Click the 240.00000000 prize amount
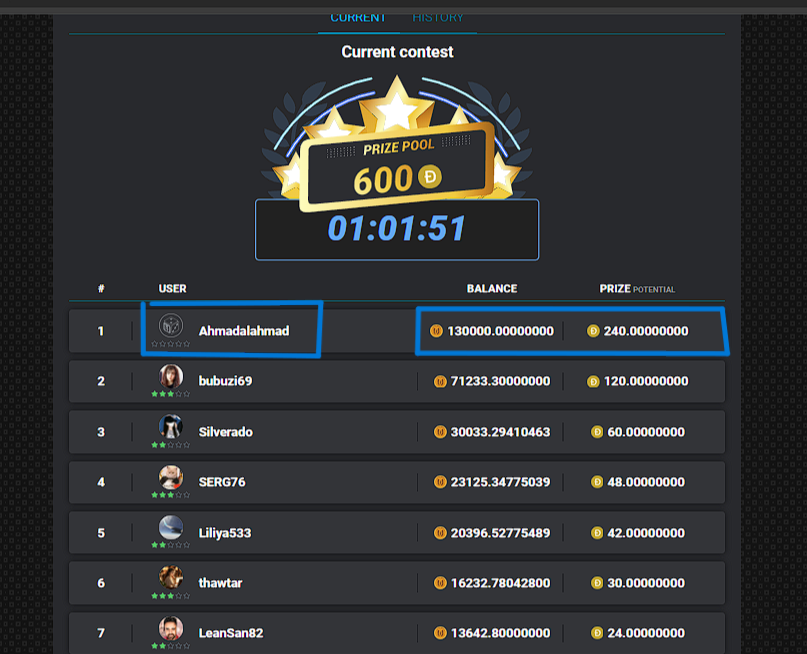807x654 pixels. [646, 331]
